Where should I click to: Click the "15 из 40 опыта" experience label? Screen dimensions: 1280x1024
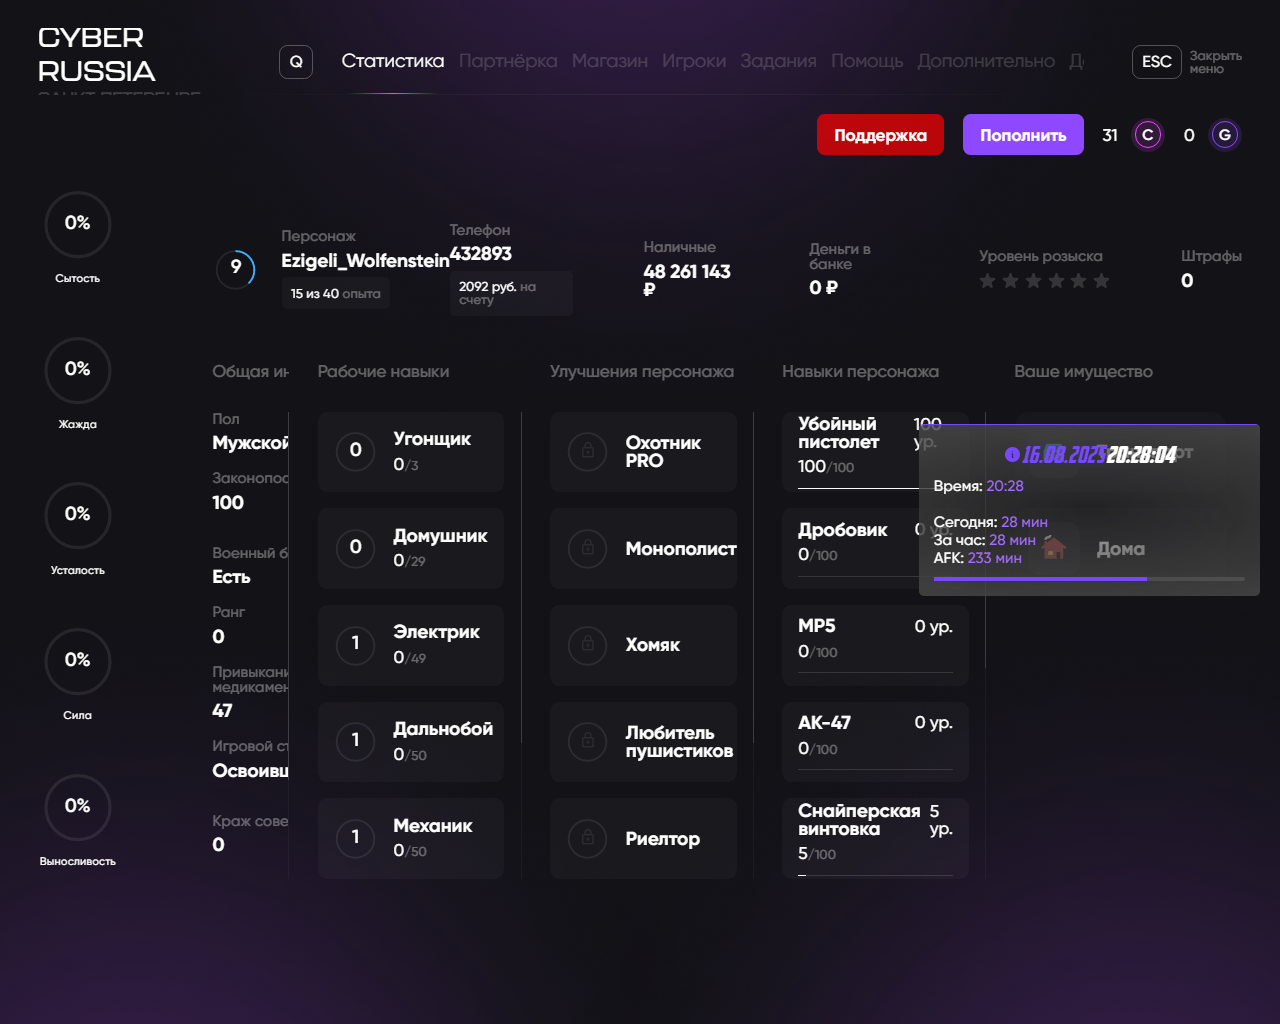[336, 294]
